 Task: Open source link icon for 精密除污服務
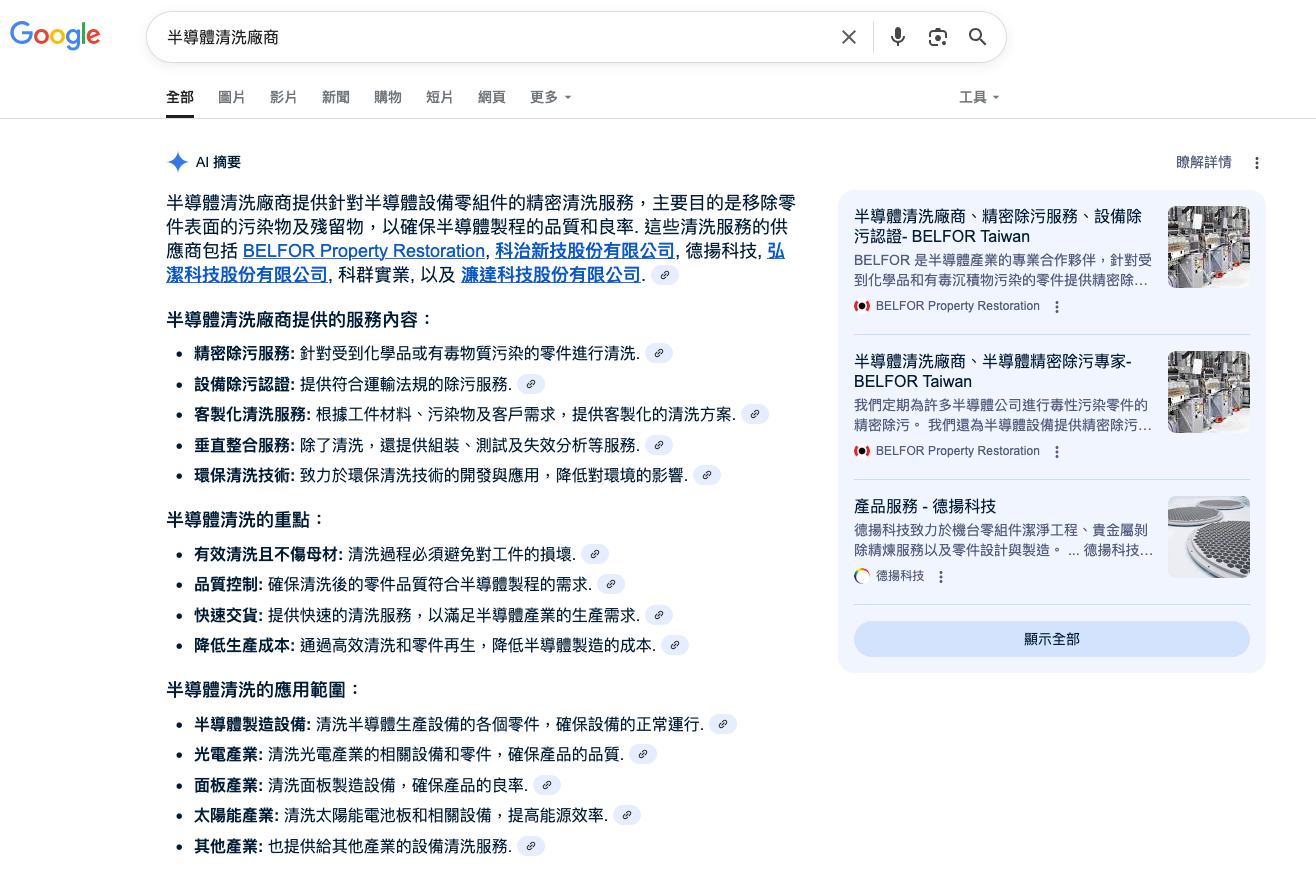tap(659, 353)
